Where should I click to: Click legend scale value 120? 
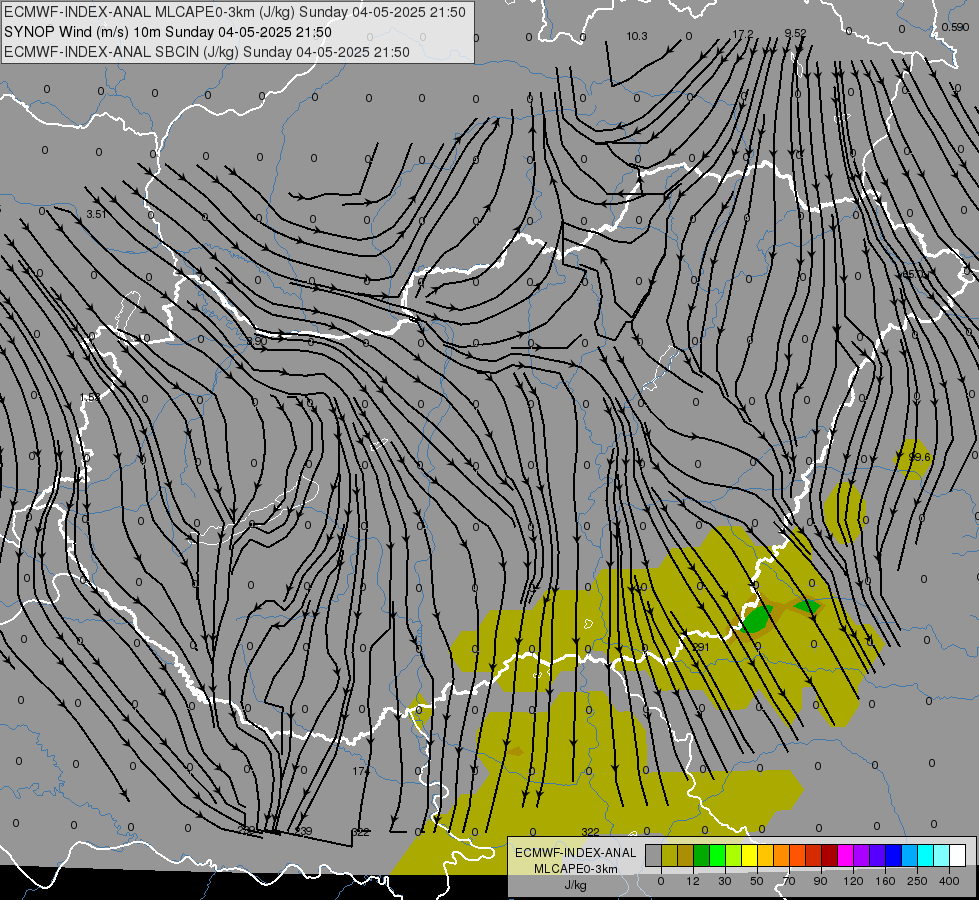point(853,881)
